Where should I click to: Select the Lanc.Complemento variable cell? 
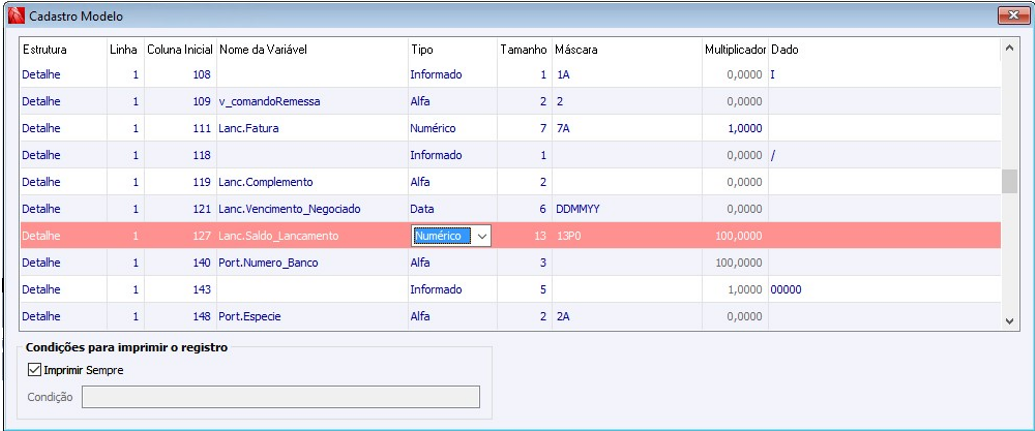click(x=312, y=182)
